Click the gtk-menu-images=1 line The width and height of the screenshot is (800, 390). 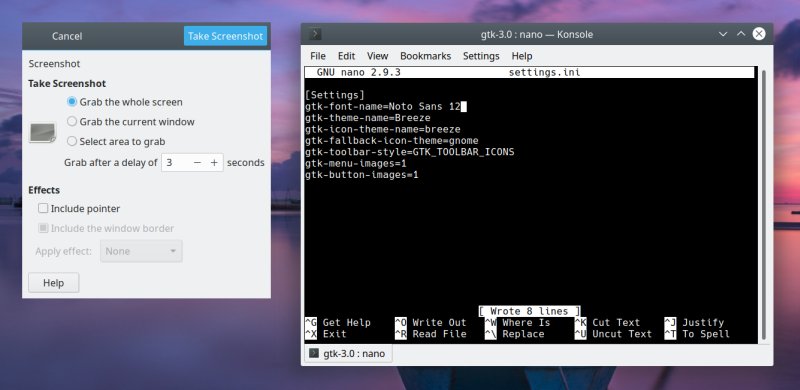click(356, 164)
